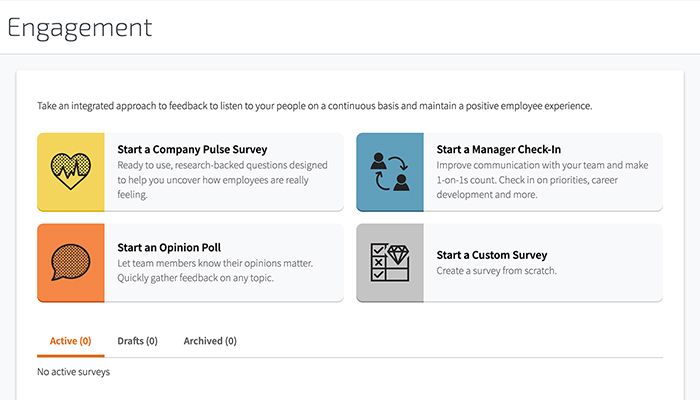Click the Engagement page heading
Viewport: 700px width, 400px height.
80,27
